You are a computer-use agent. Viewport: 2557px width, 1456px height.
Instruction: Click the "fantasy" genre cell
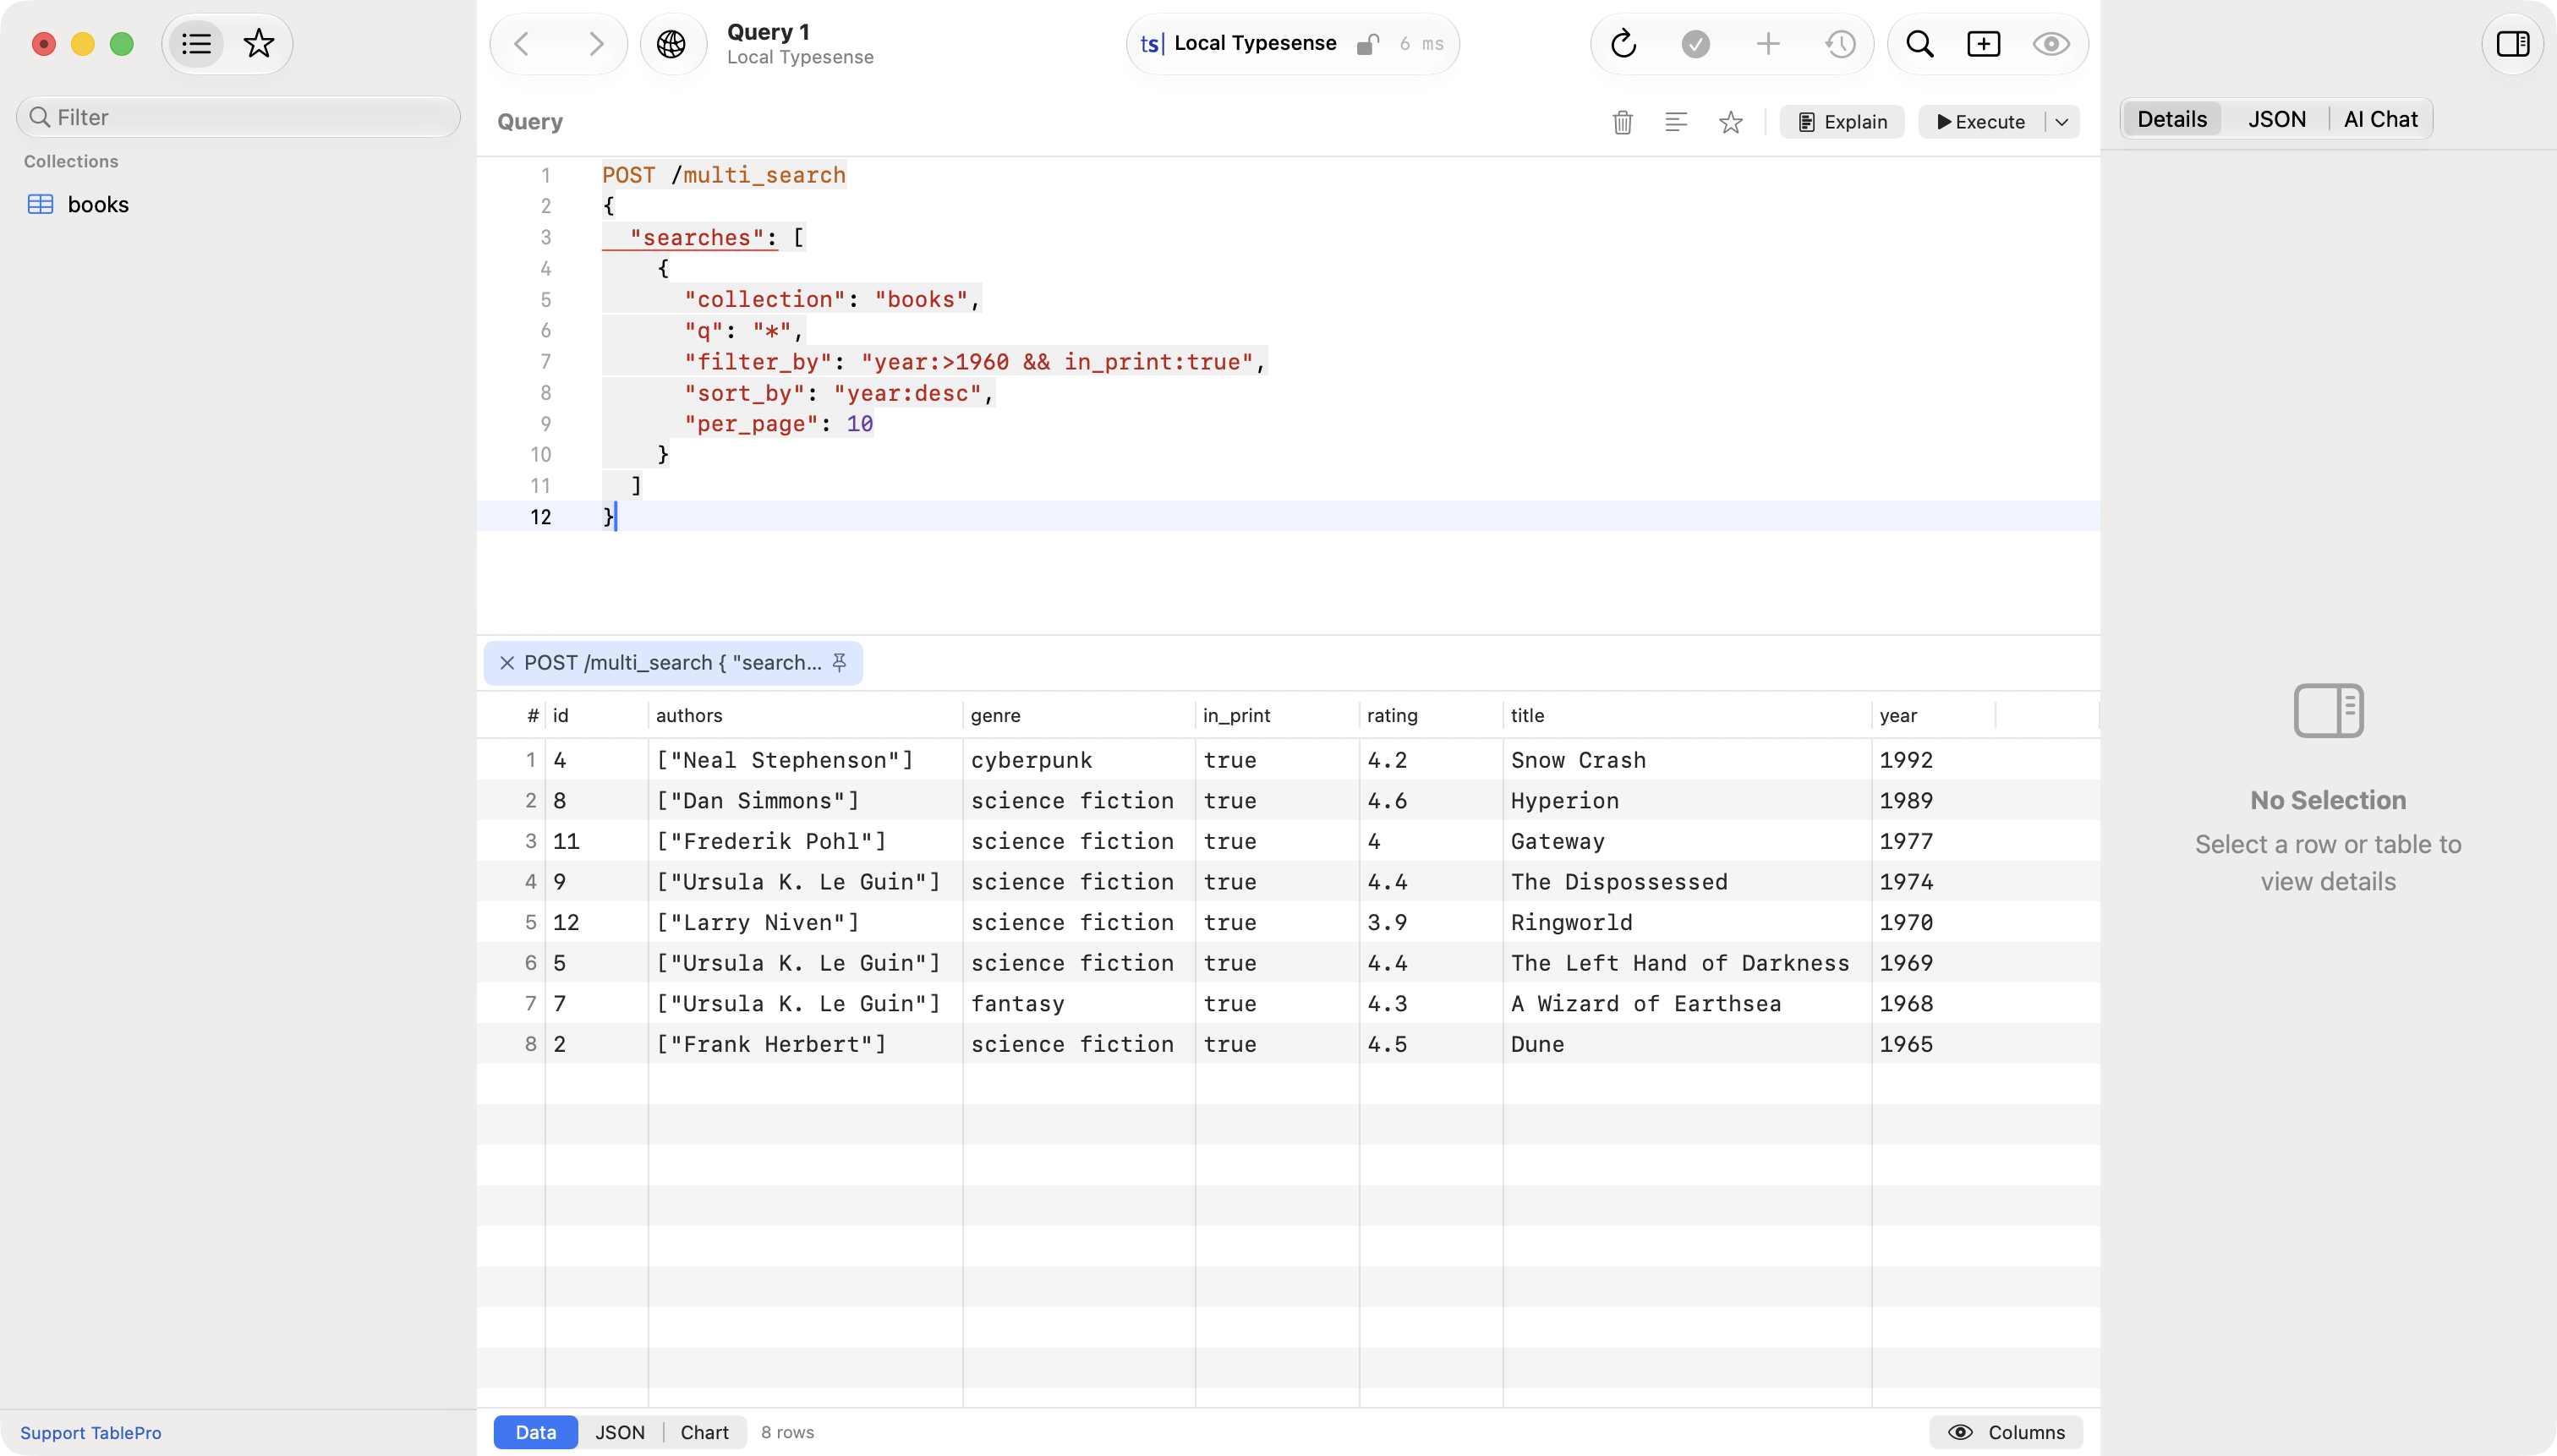tap(1079, 1004)
